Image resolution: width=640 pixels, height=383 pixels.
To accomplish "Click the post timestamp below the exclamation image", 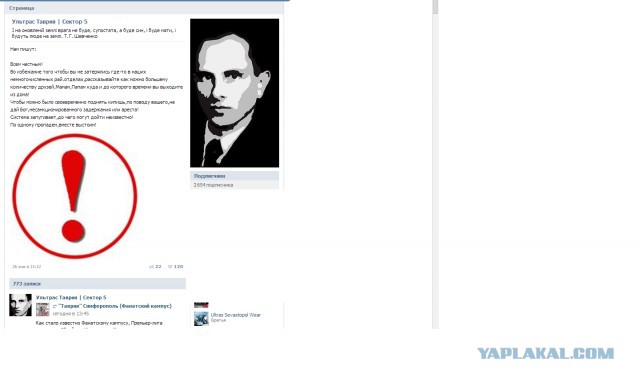I will (27, 267).
